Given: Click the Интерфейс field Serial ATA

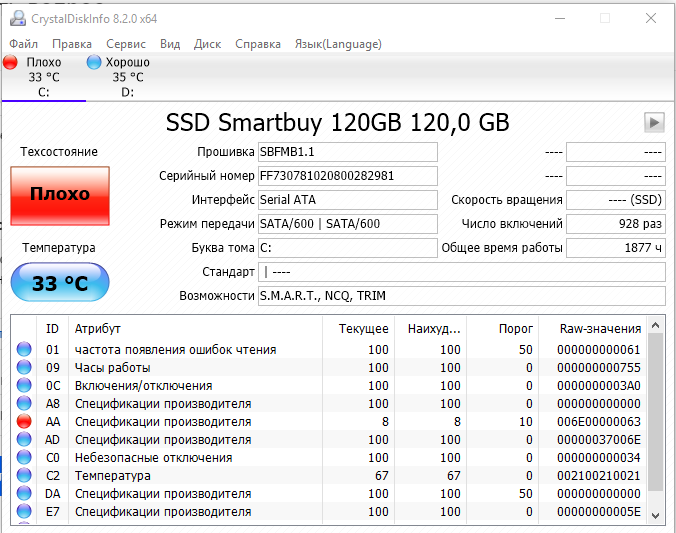Looking at the screenshot, I should pos(347,200).
